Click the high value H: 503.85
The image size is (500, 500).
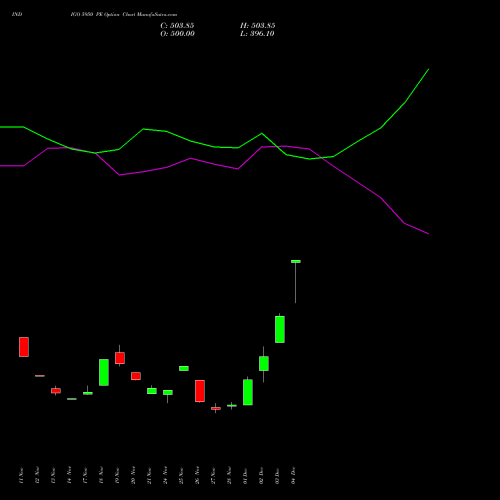[x=258, y=26]
